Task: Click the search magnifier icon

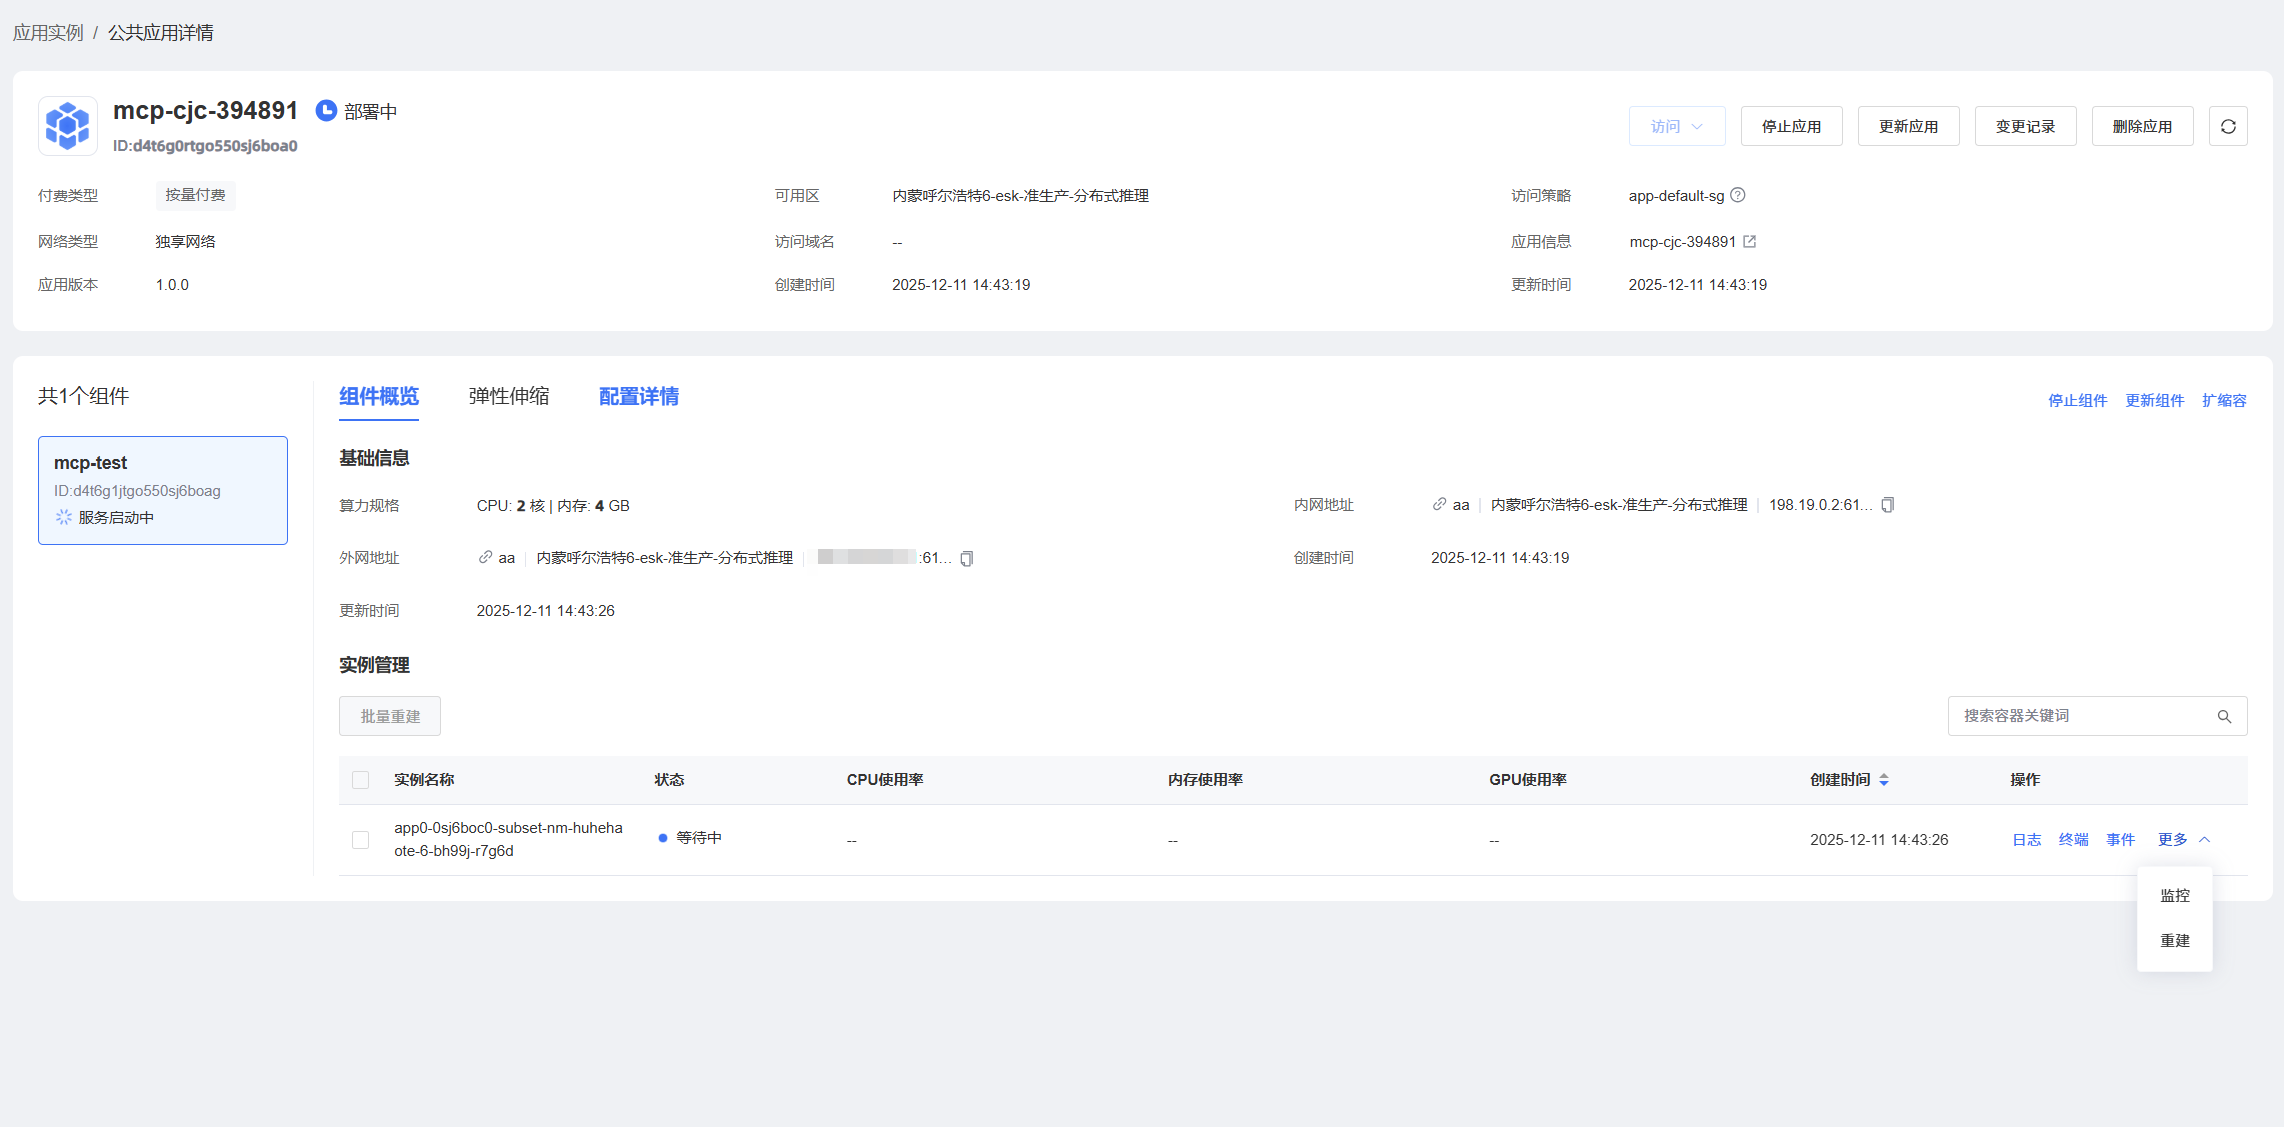Action: pyautogui.click(x=2224, y=716)
